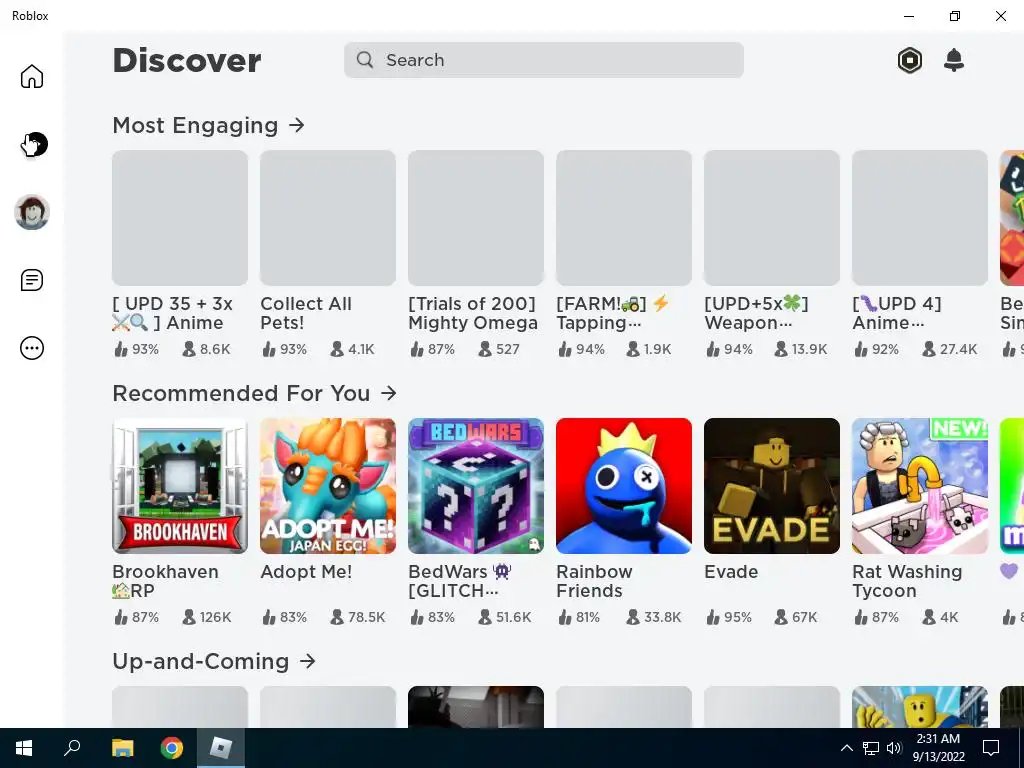Open the yellow noob thumbnail in Up-and-Coming

click(x=920, y=707)
